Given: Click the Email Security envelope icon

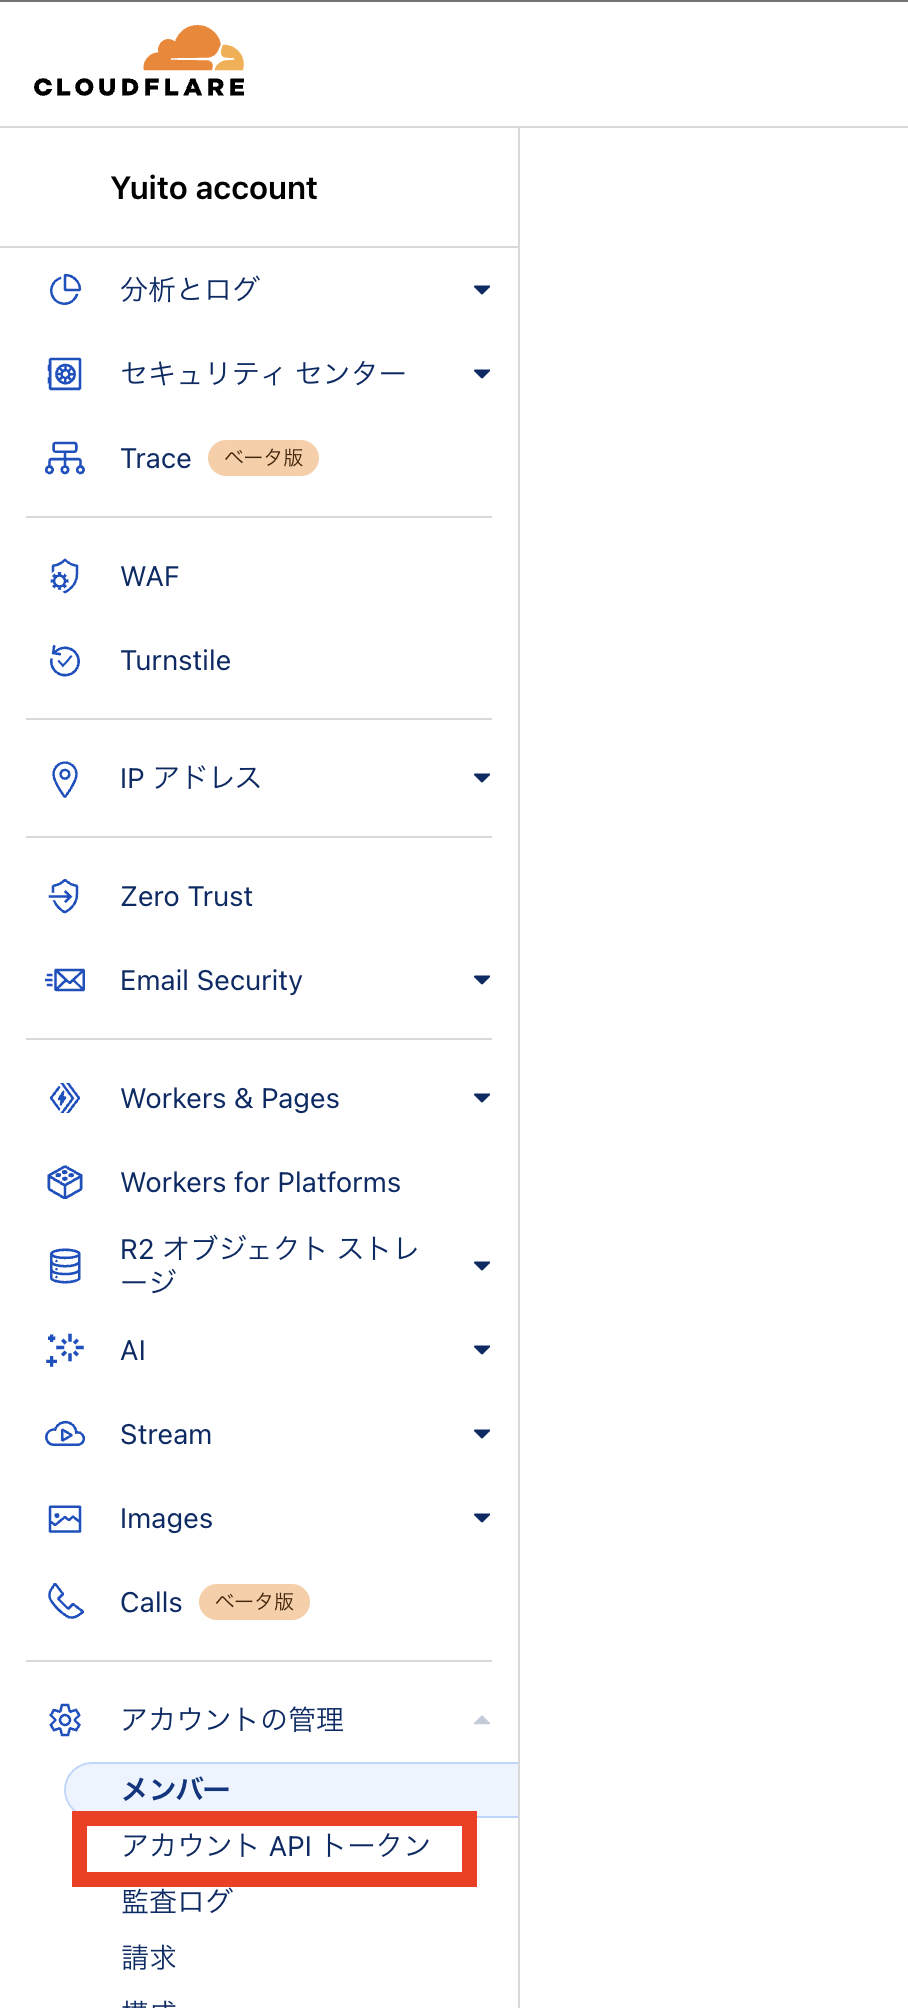Looking at the screenshot, I should point(64,980).
